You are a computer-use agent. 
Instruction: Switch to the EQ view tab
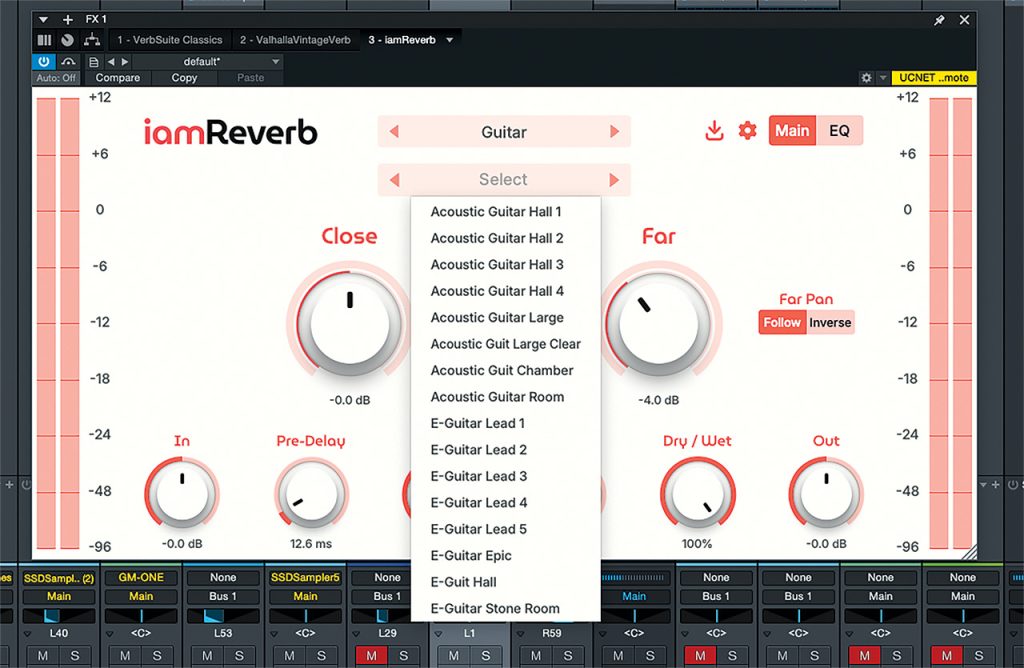click(x=839, y=131)
